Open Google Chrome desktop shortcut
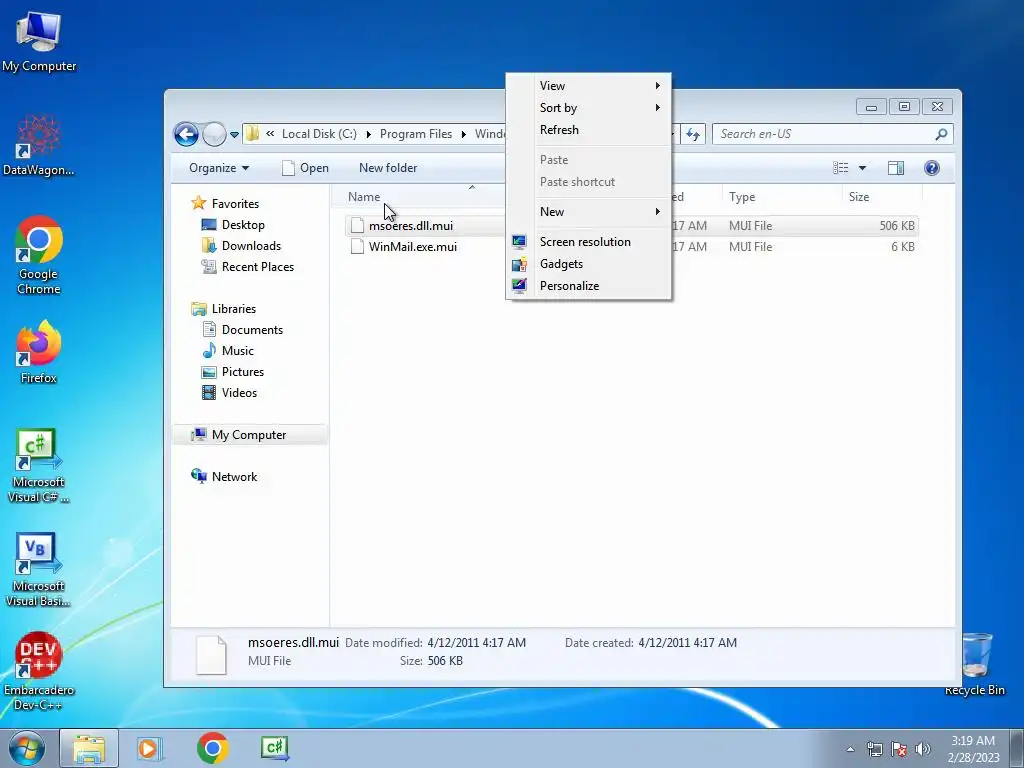The image size is (1024, 768). pyautogui.click(x=39, y=255)
